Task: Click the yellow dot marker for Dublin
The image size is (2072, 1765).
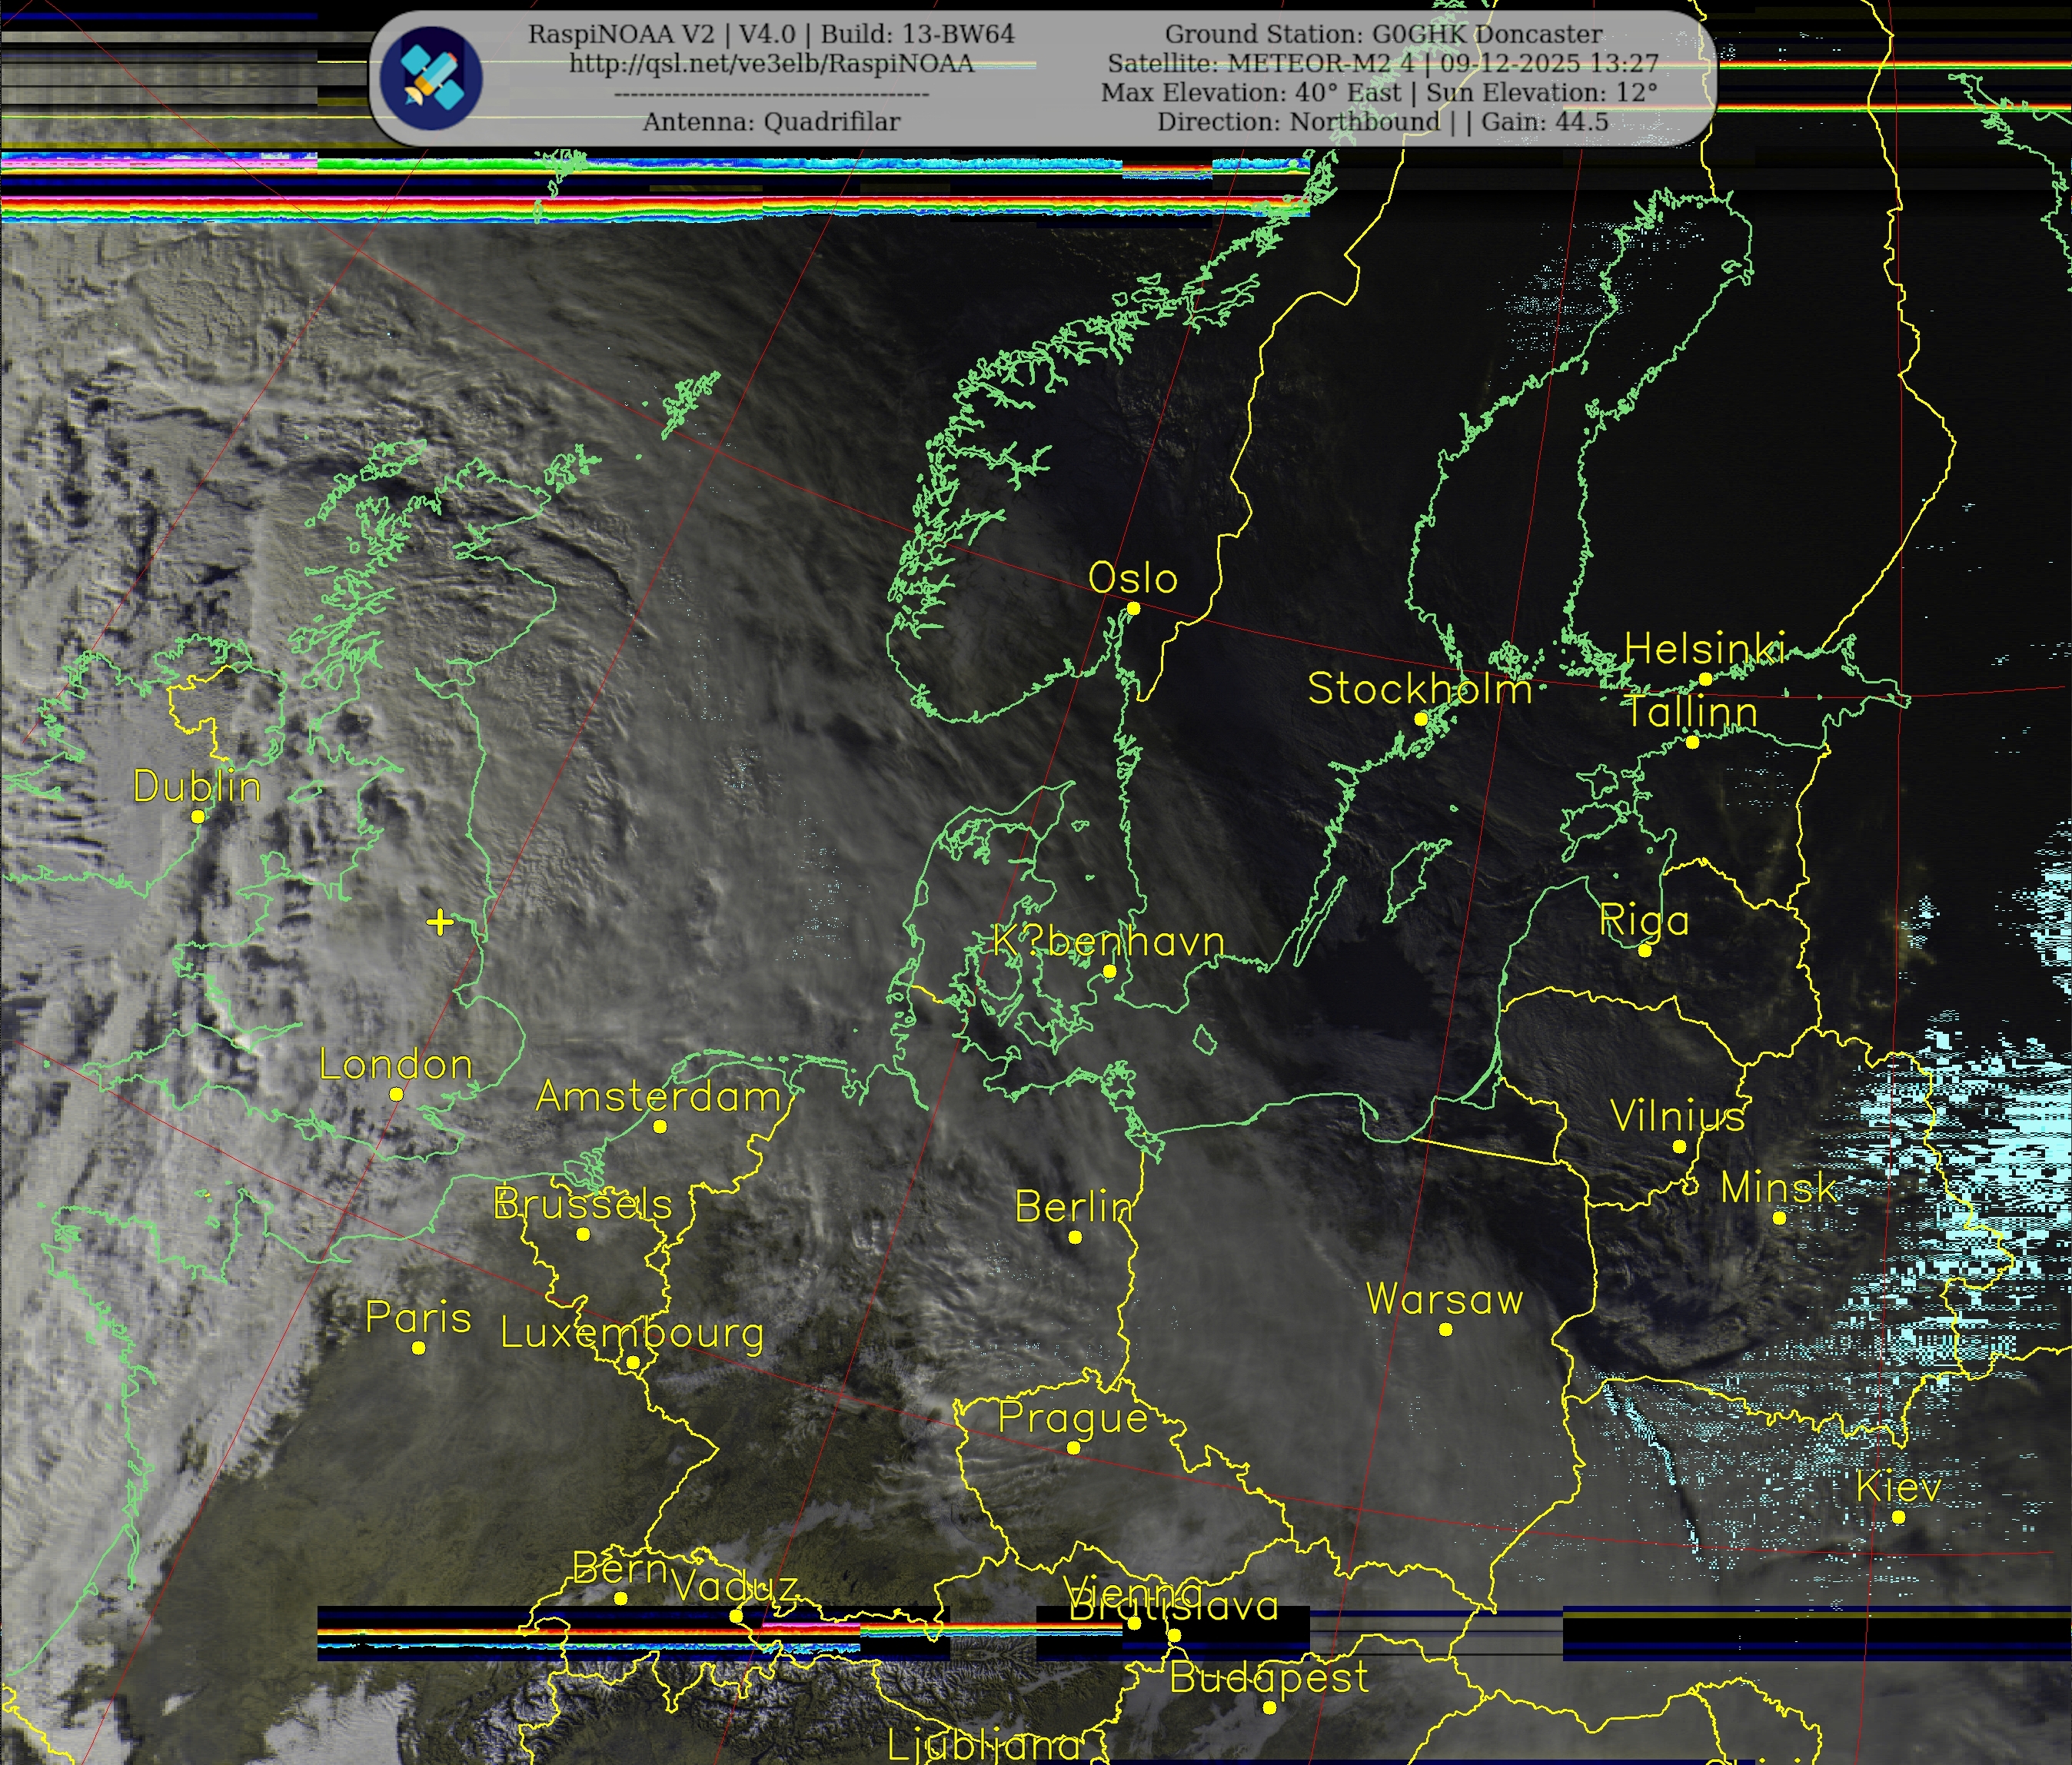Action: [x=198, y=816]
